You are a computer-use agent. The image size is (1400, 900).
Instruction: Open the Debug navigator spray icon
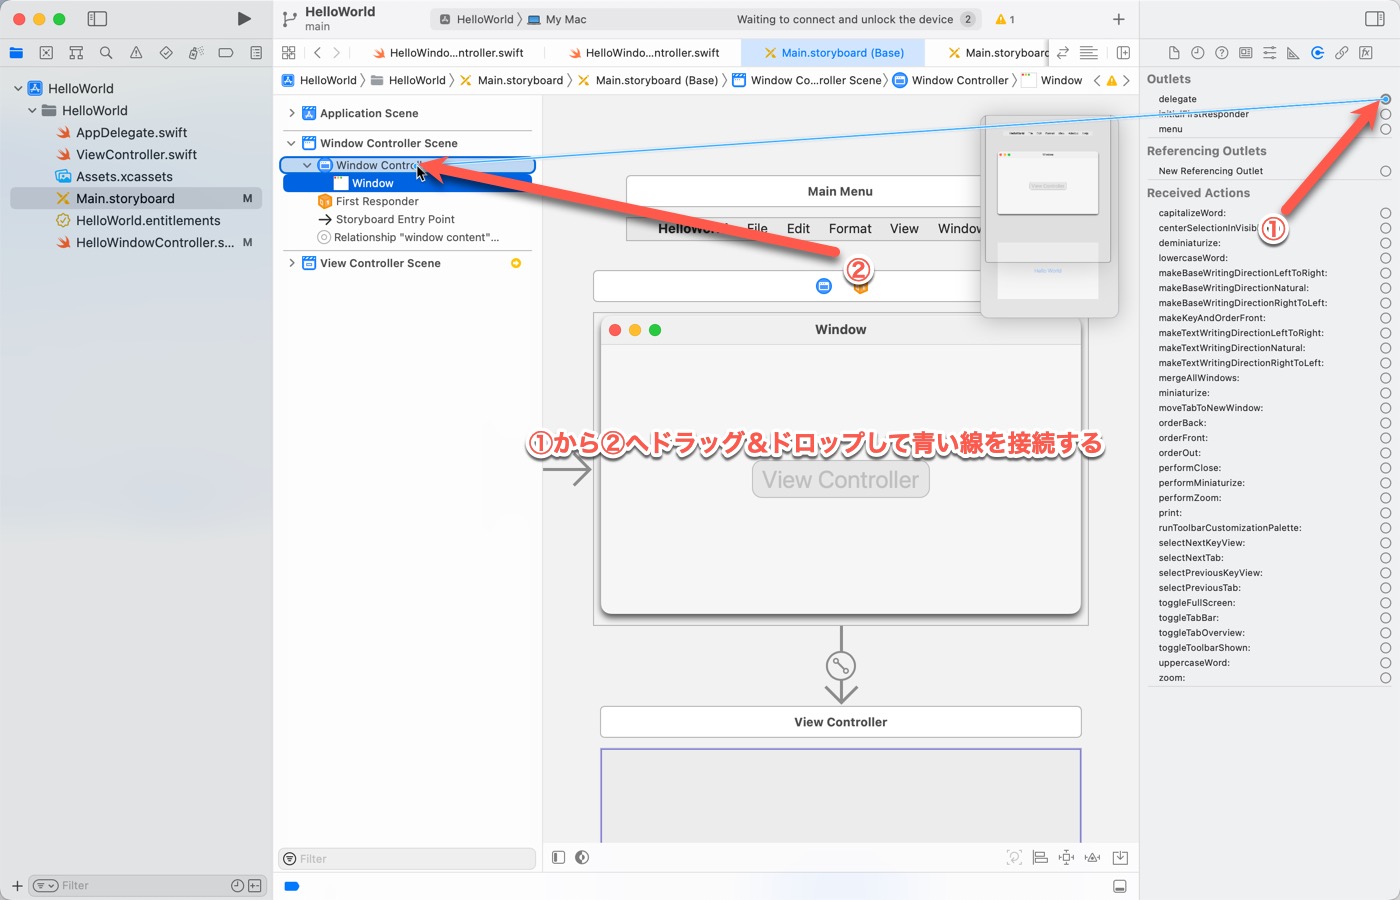196,53
